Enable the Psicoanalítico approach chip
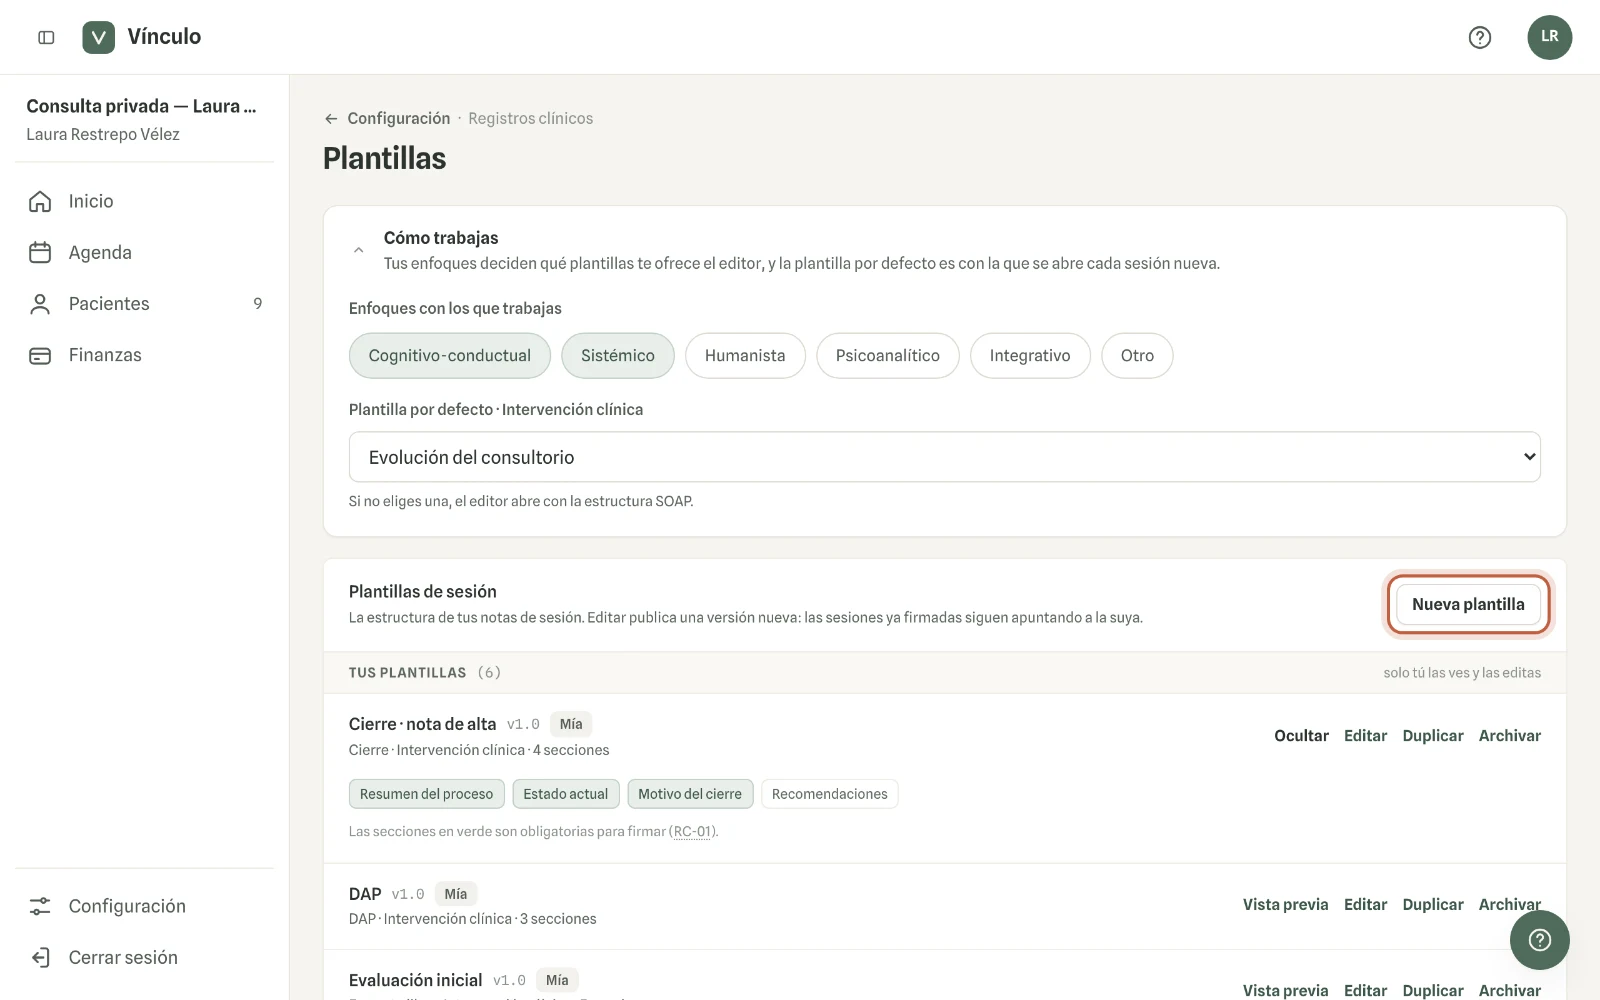This screenshot has width=1600, height=1000. click(x=887, y=355)
